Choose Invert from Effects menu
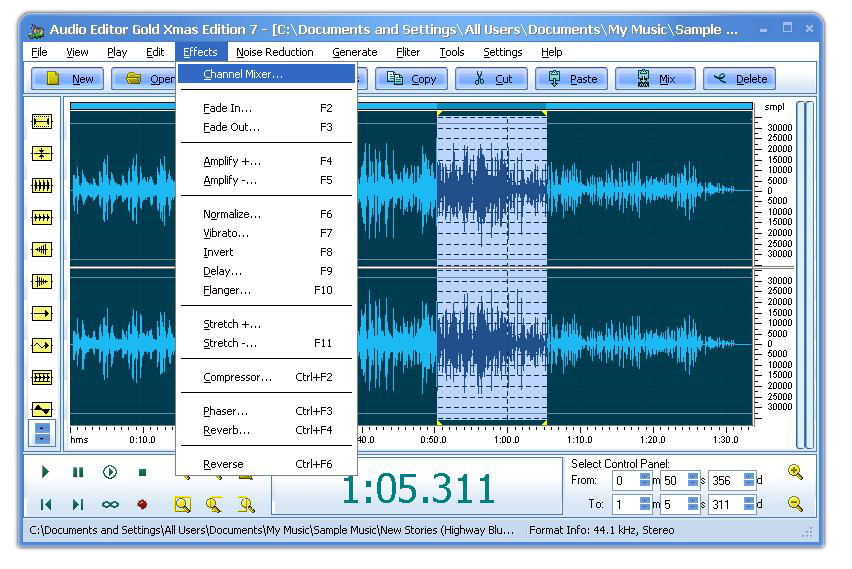This screenshot has width=852, height=569. point(267,252)
